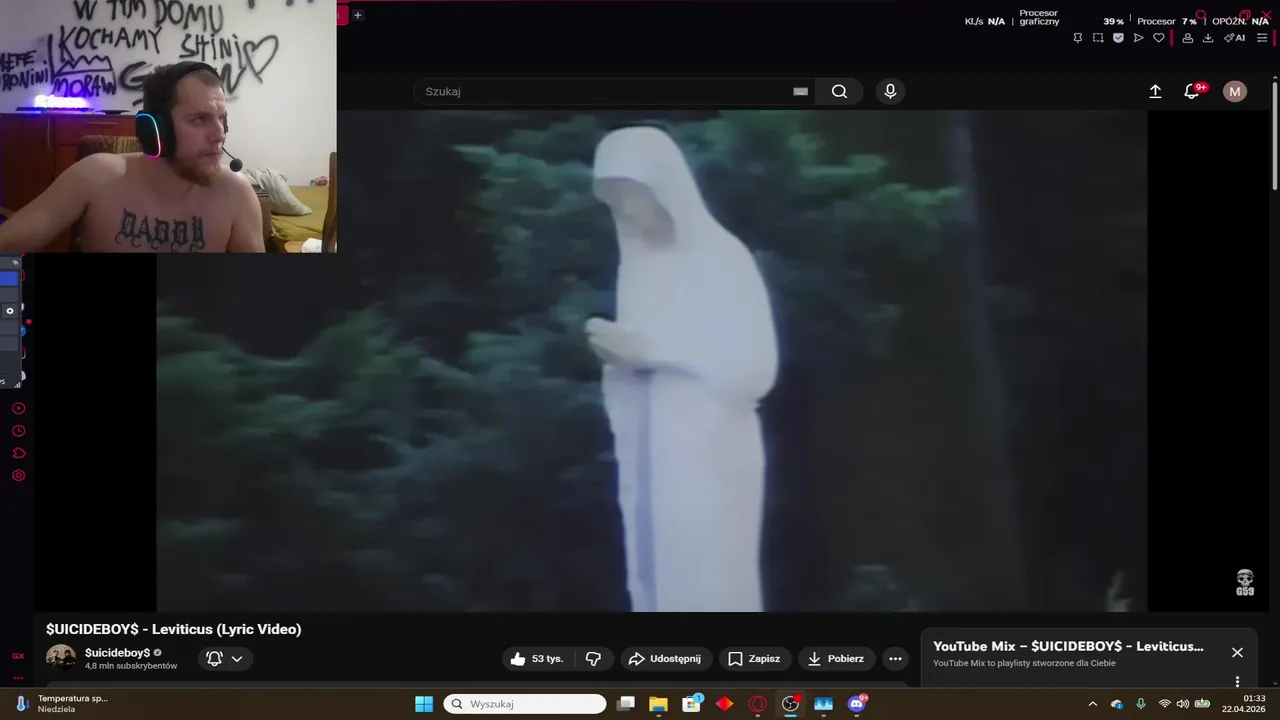Open the Windows Start menu
This screenshot has width=1280, height=720.
point(424,704)
